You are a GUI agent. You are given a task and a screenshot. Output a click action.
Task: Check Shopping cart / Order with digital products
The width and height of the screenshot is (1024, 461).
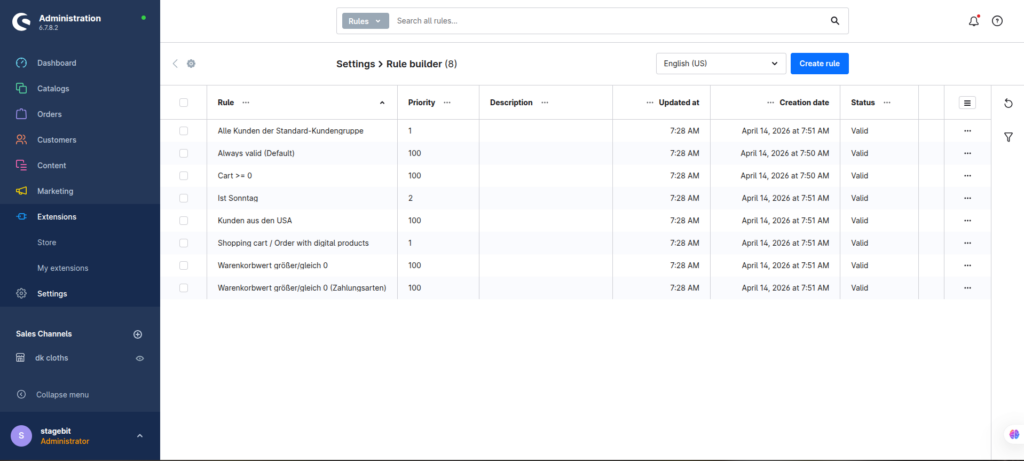coord(184,243)
